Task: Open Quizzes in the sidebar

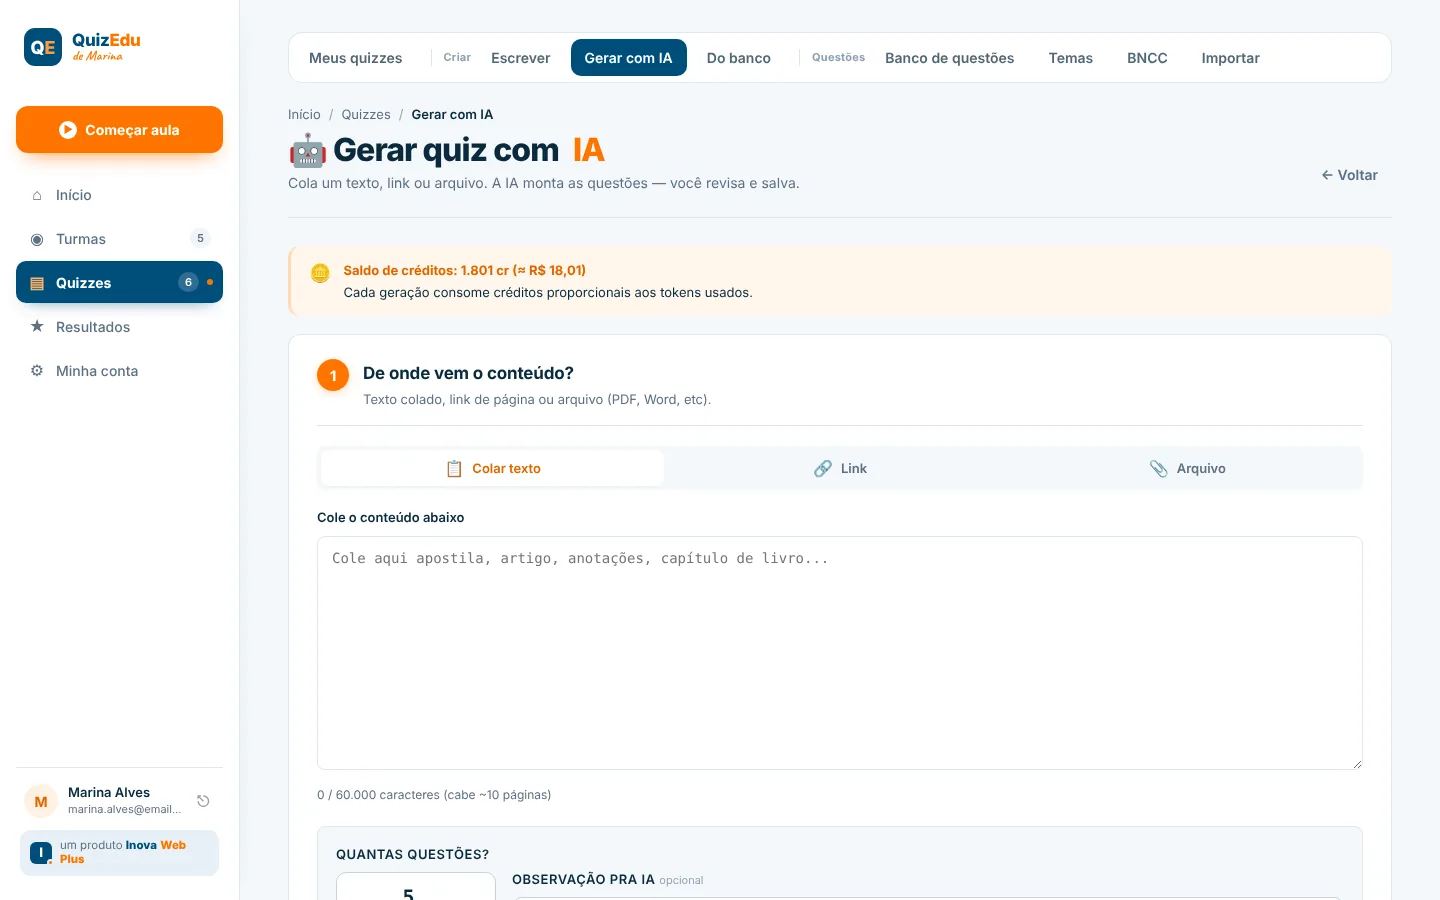Action: [x=119, y=283]
